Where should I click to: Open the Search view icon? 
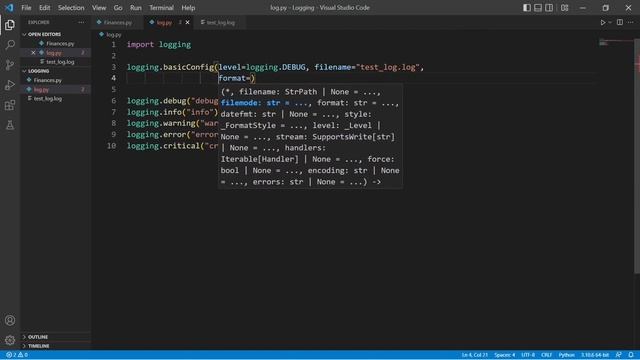(10, 44)
